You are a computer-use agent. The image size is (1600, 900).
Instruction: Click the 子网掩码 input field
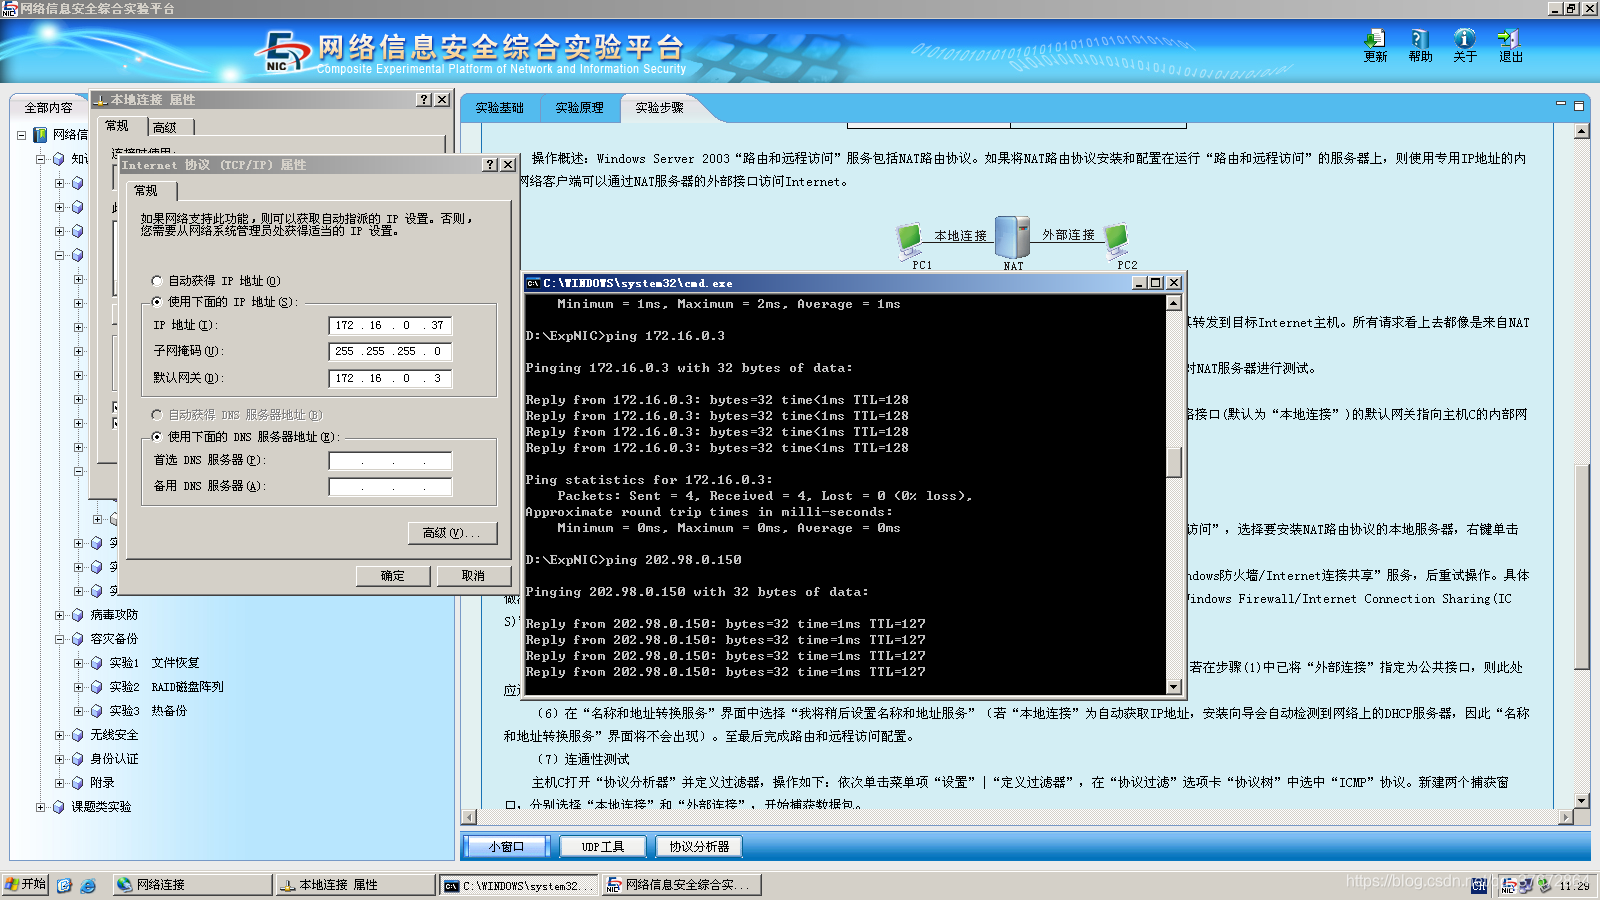[391, 351]
